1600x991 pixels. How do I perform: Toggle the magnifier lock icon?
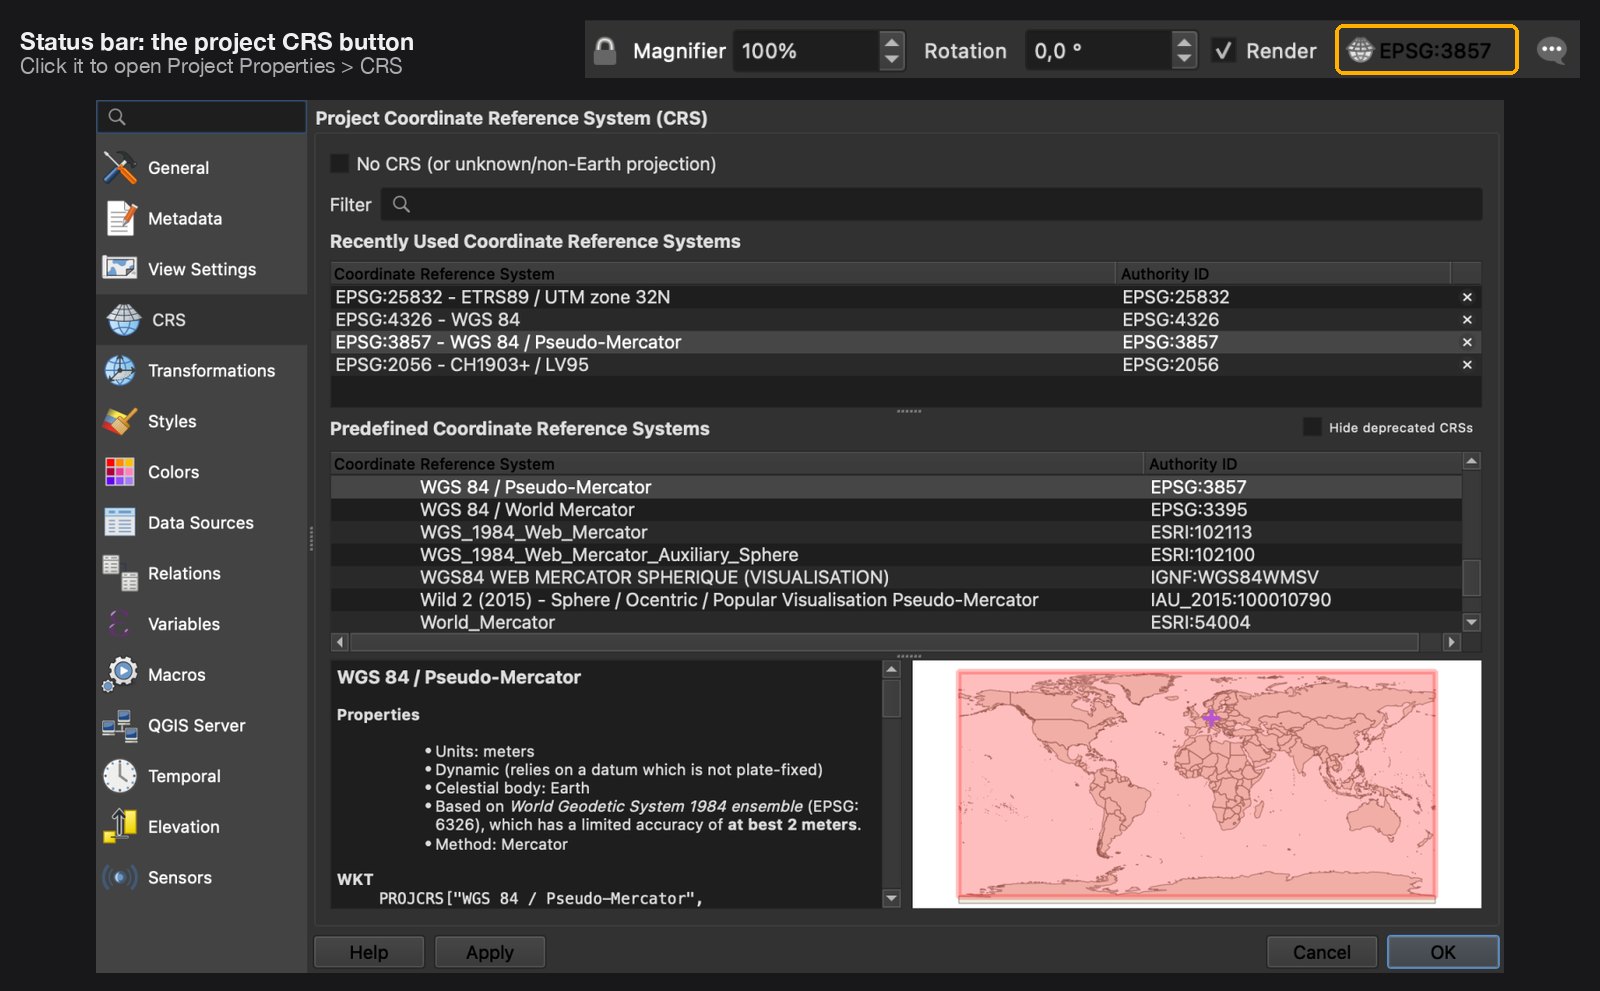[x=605, y=50]
